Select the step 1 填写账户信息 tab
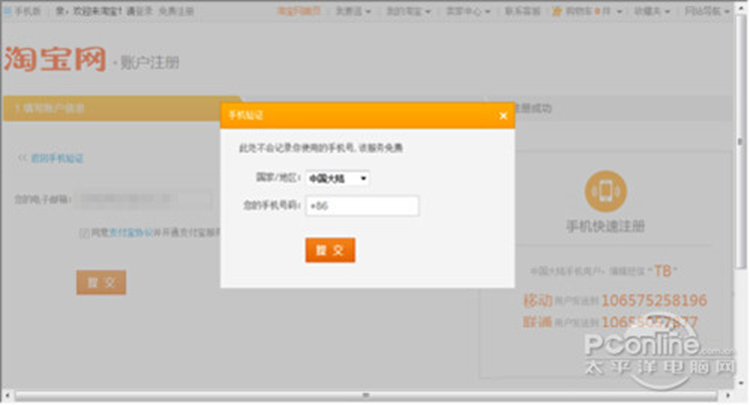 pos(122,109)
